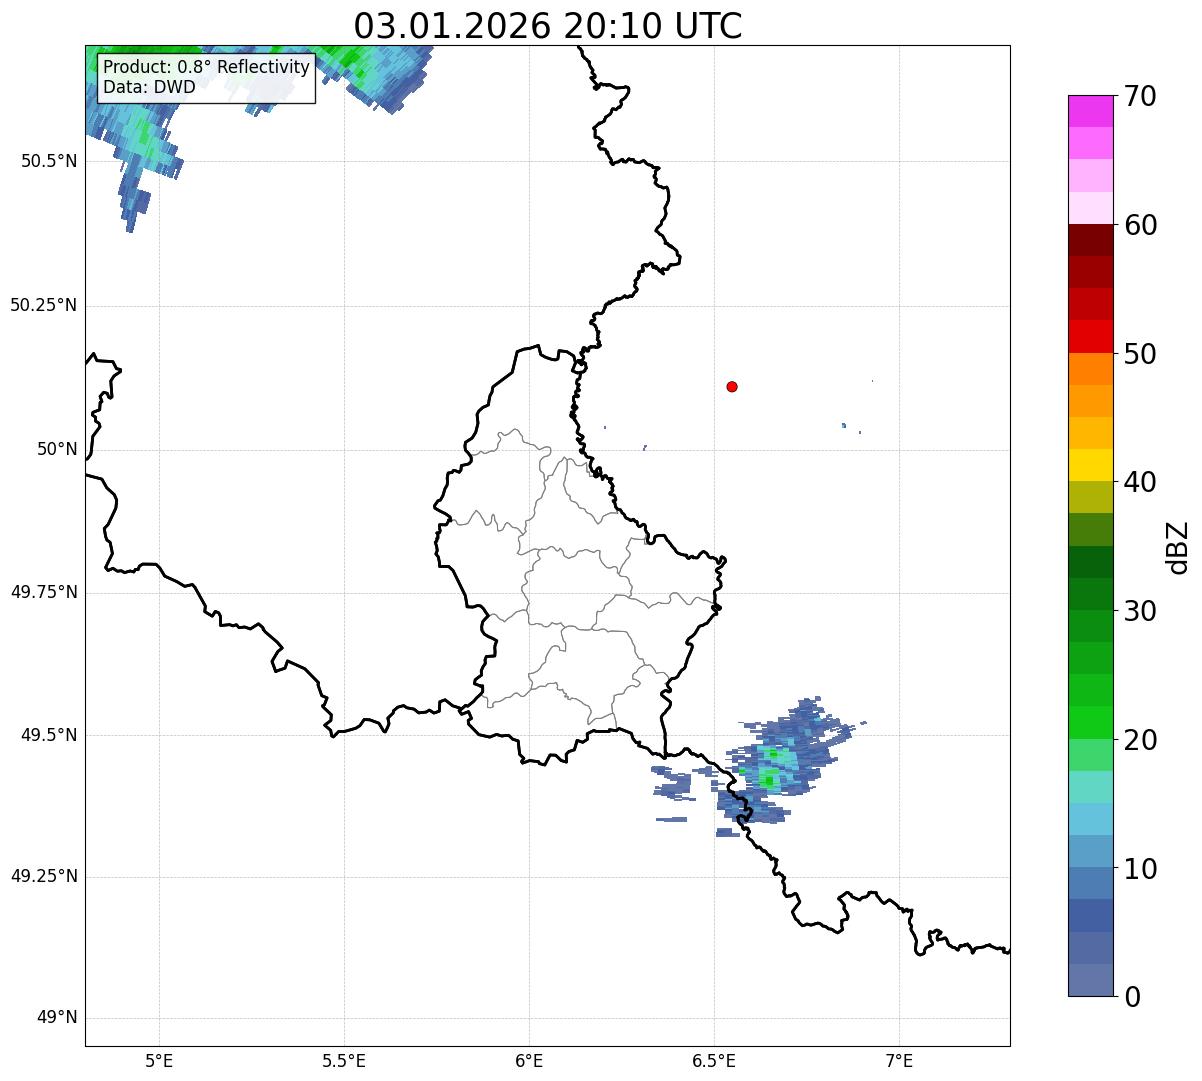The width and height of the screenshot is (1202, 1081).
Task: Click the orange swatch just below 50
Action: [1090, 369]
